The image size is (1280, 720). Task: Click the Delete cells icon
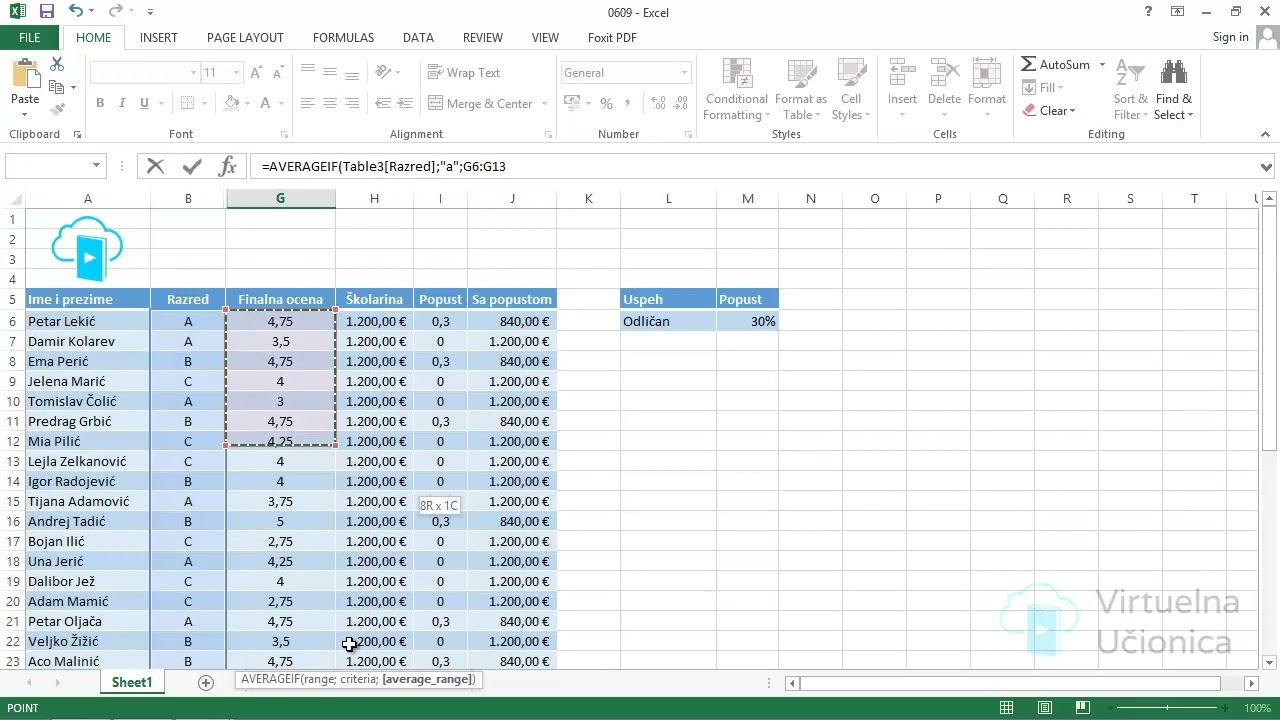coord(944,74)
